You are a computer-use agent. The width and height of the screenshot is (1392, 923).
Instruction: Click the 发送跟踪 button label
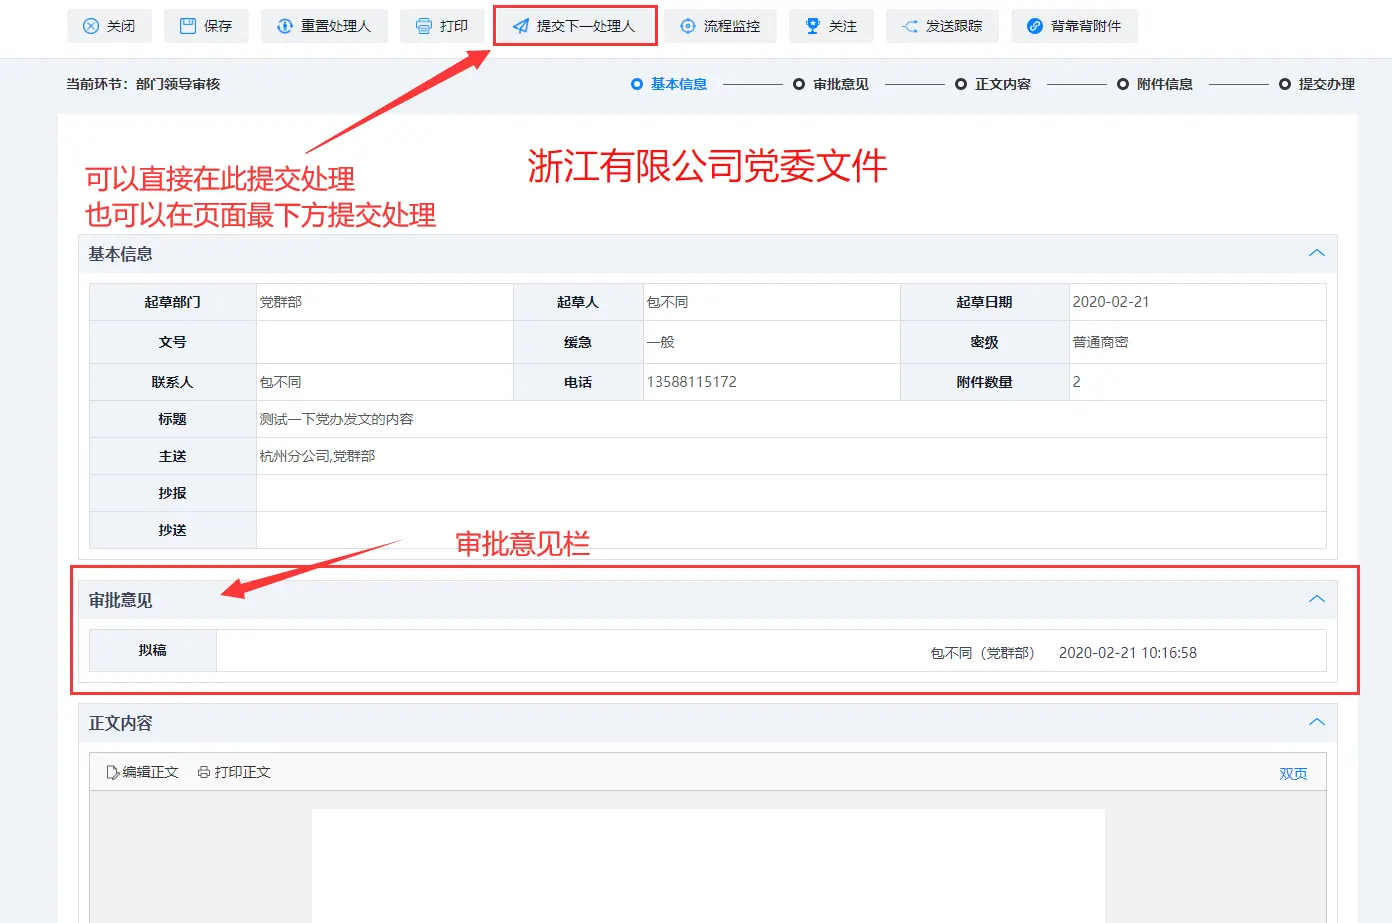954,26
